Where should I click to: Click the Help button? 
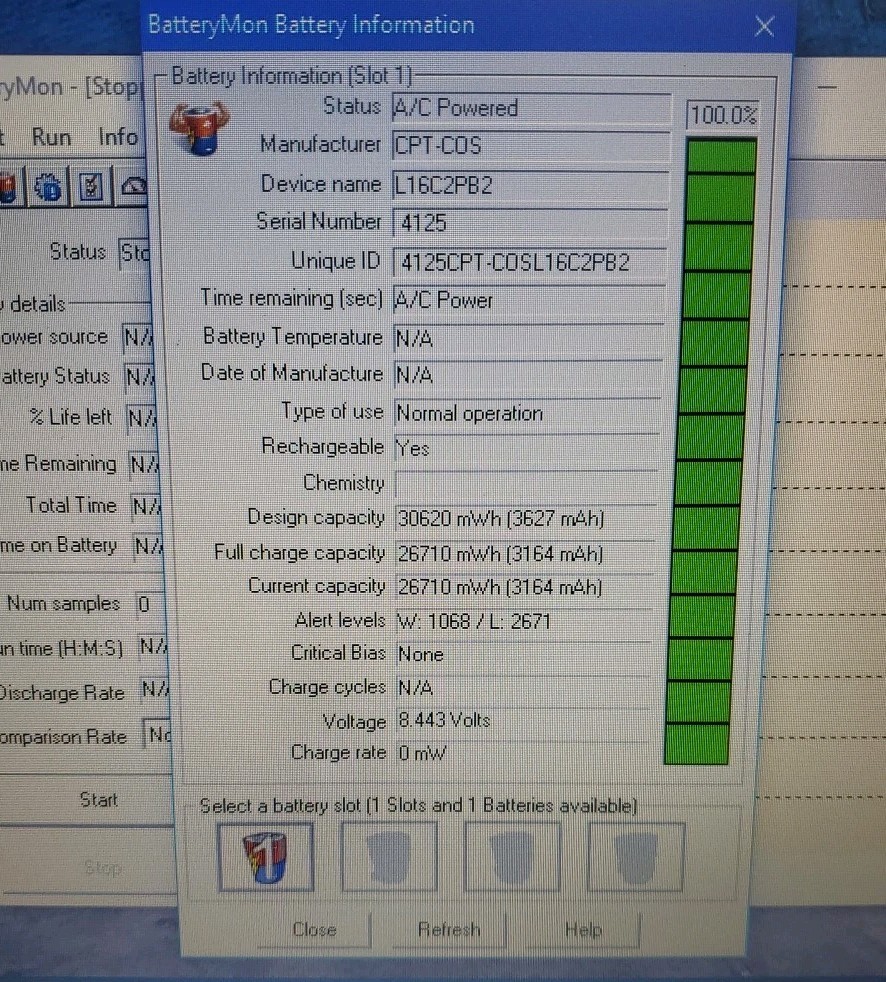583,929
